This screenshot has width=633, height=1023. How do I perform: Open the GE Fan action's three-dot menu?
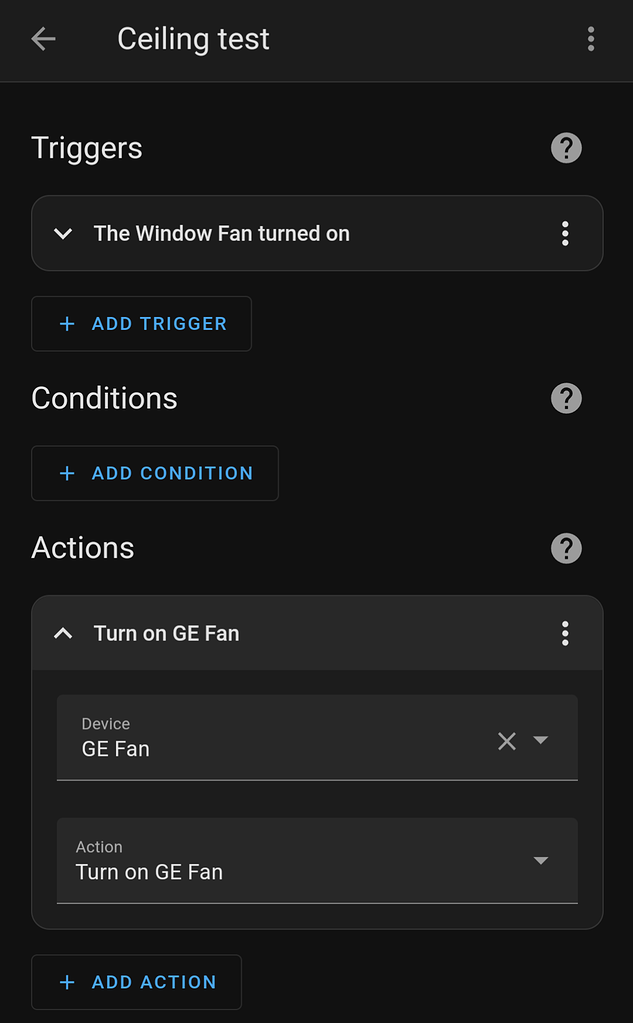[x=565, y=633]
